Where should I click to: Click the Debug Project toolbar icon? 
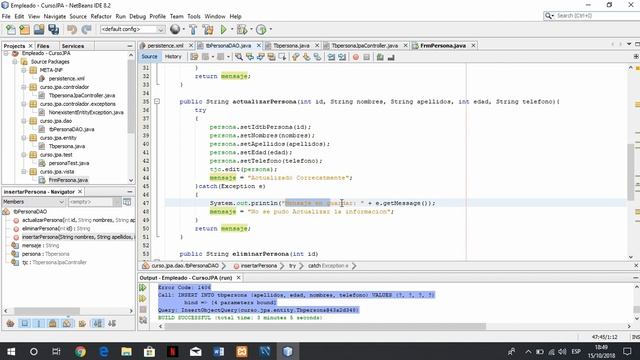point(242,29)
